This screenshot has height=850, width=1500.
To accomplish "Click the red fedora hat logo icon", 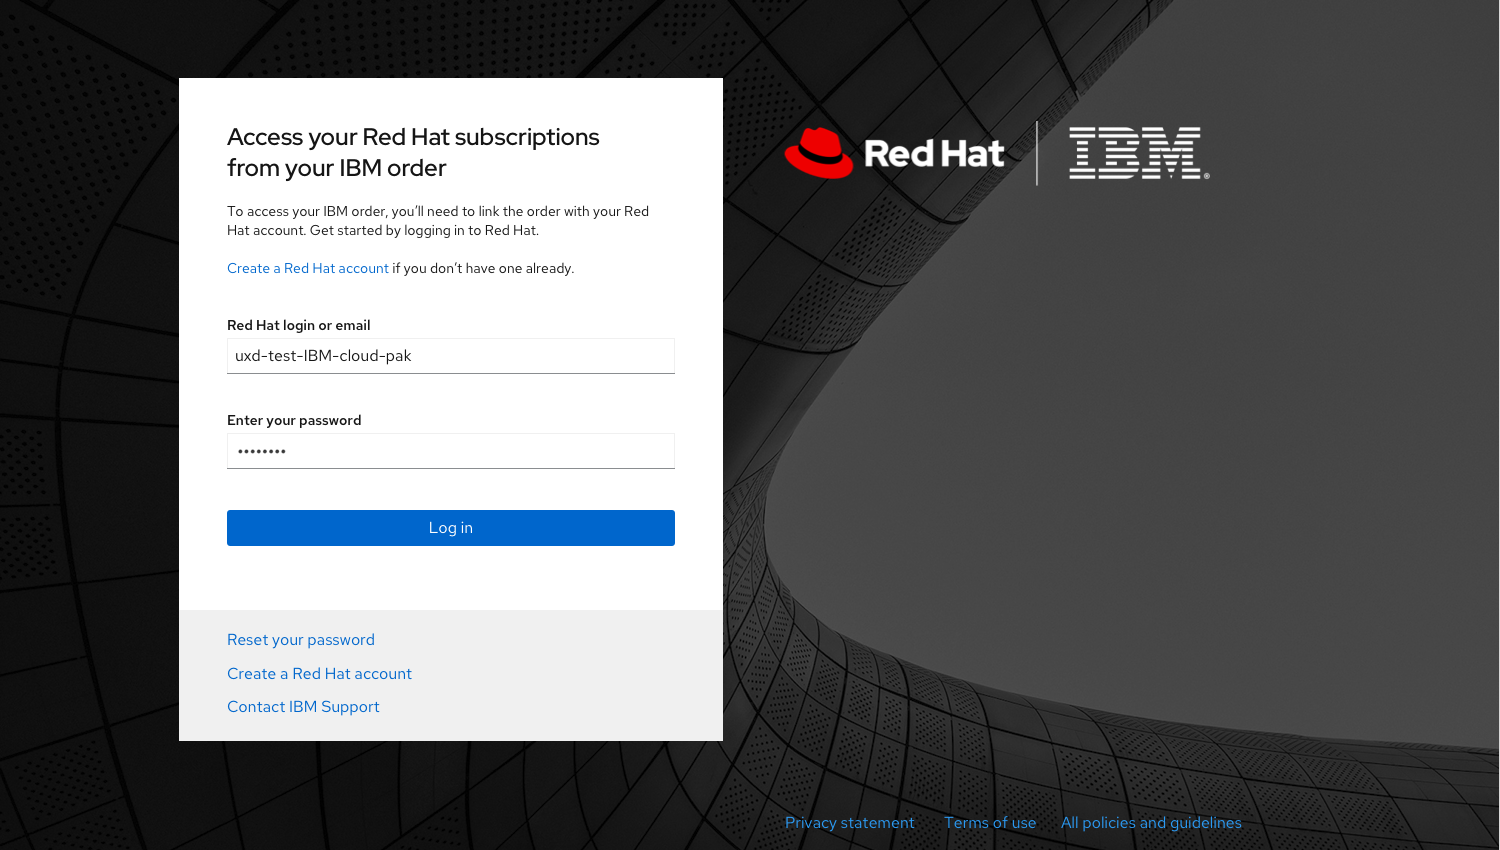I will tap(819, 153).
